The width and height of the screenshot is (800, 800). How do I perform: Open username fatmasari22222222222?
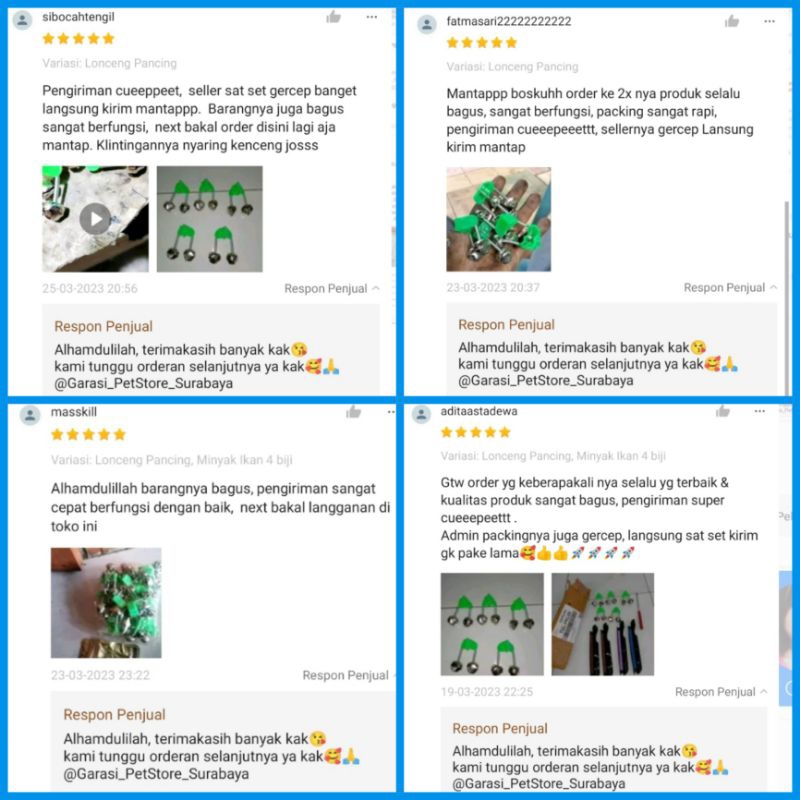pos(509,21)
